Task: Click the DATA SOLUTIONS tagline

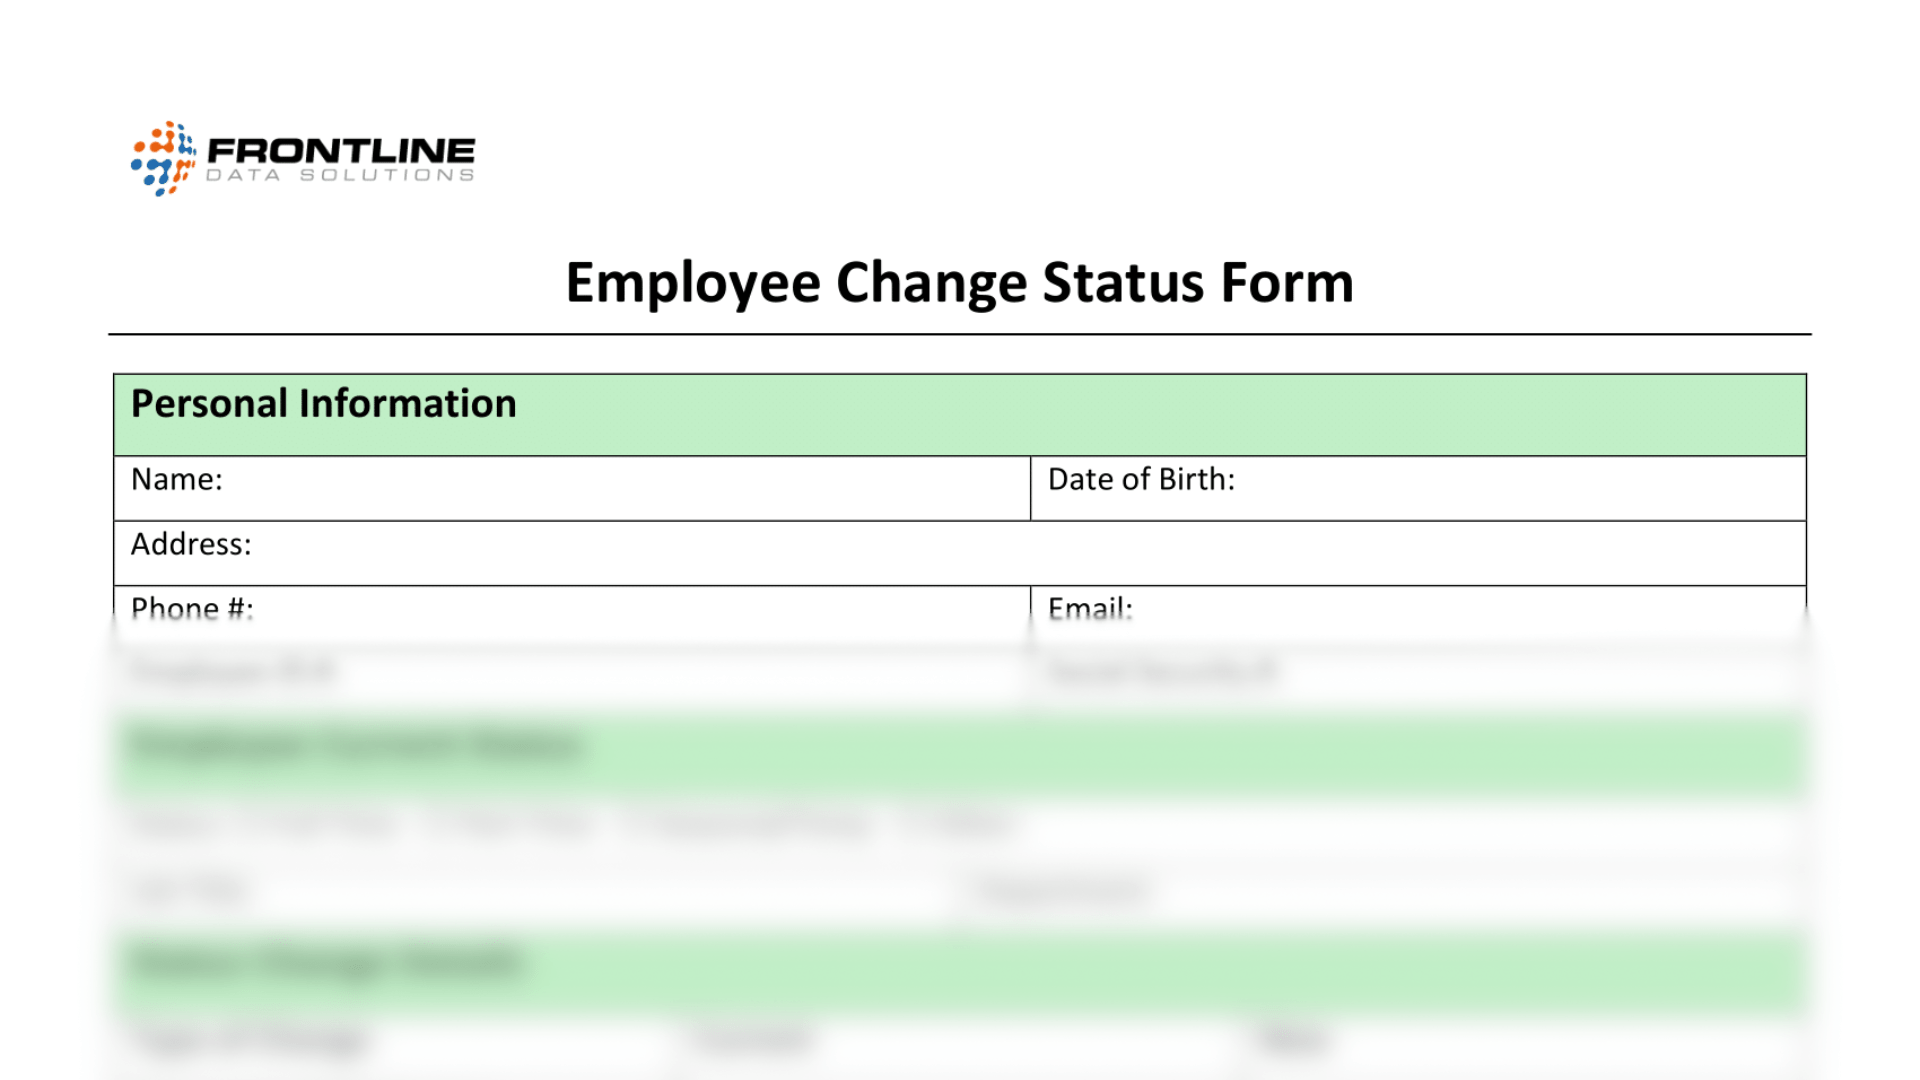Action: point(340,176)
